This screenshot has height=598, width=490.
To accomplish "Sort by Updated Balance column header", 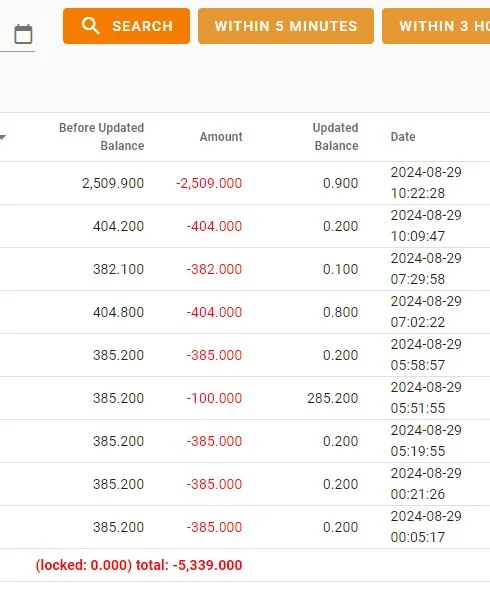I will (335, 137).
